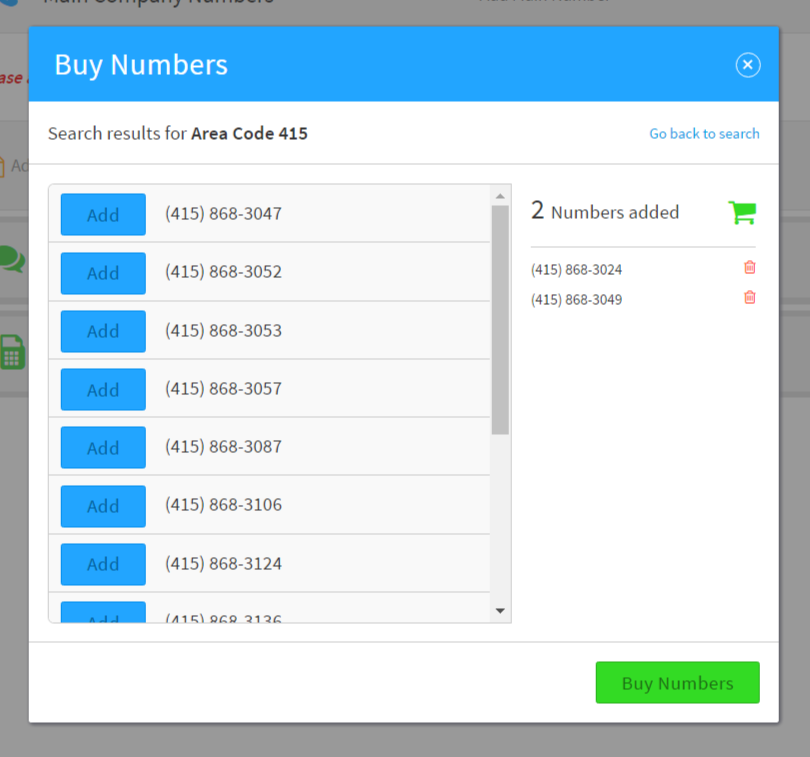Add number (415) 868-3106
The image size is (810, 757).
coord(103,506)
